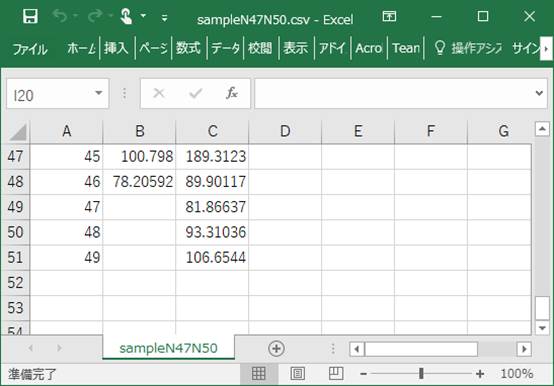Open the 数式 ribbon tab
Image resolution: width=554 pixels, height=386 pixels.
coord(188,48)
